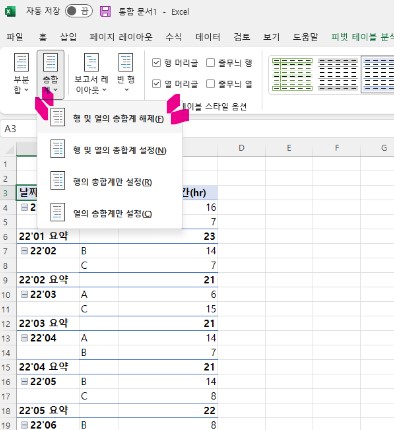Apply the green pivot table style thumbnail
The image size is (394, 430).
292,74
